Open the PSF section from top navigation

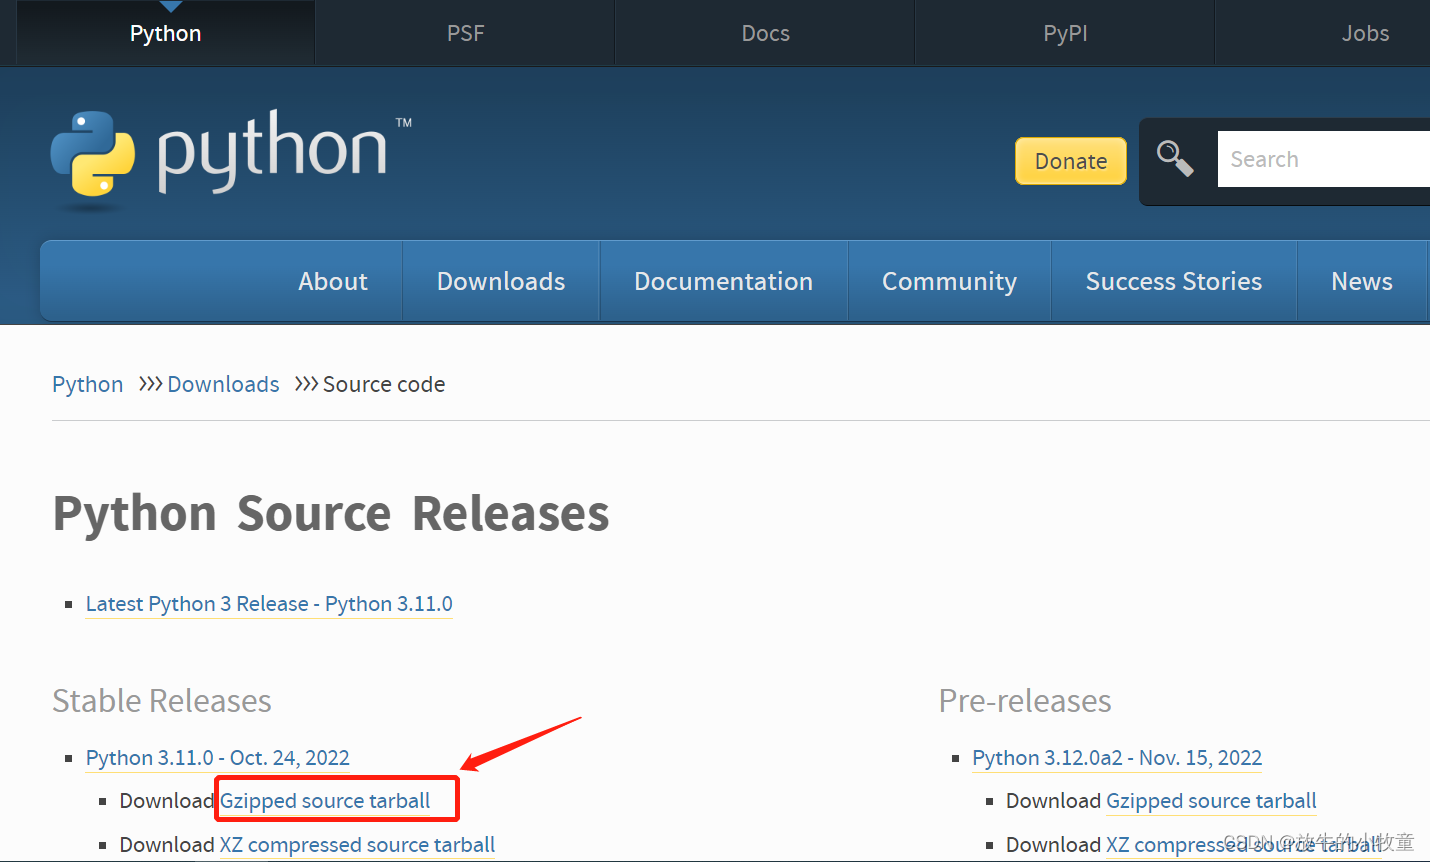464,33
